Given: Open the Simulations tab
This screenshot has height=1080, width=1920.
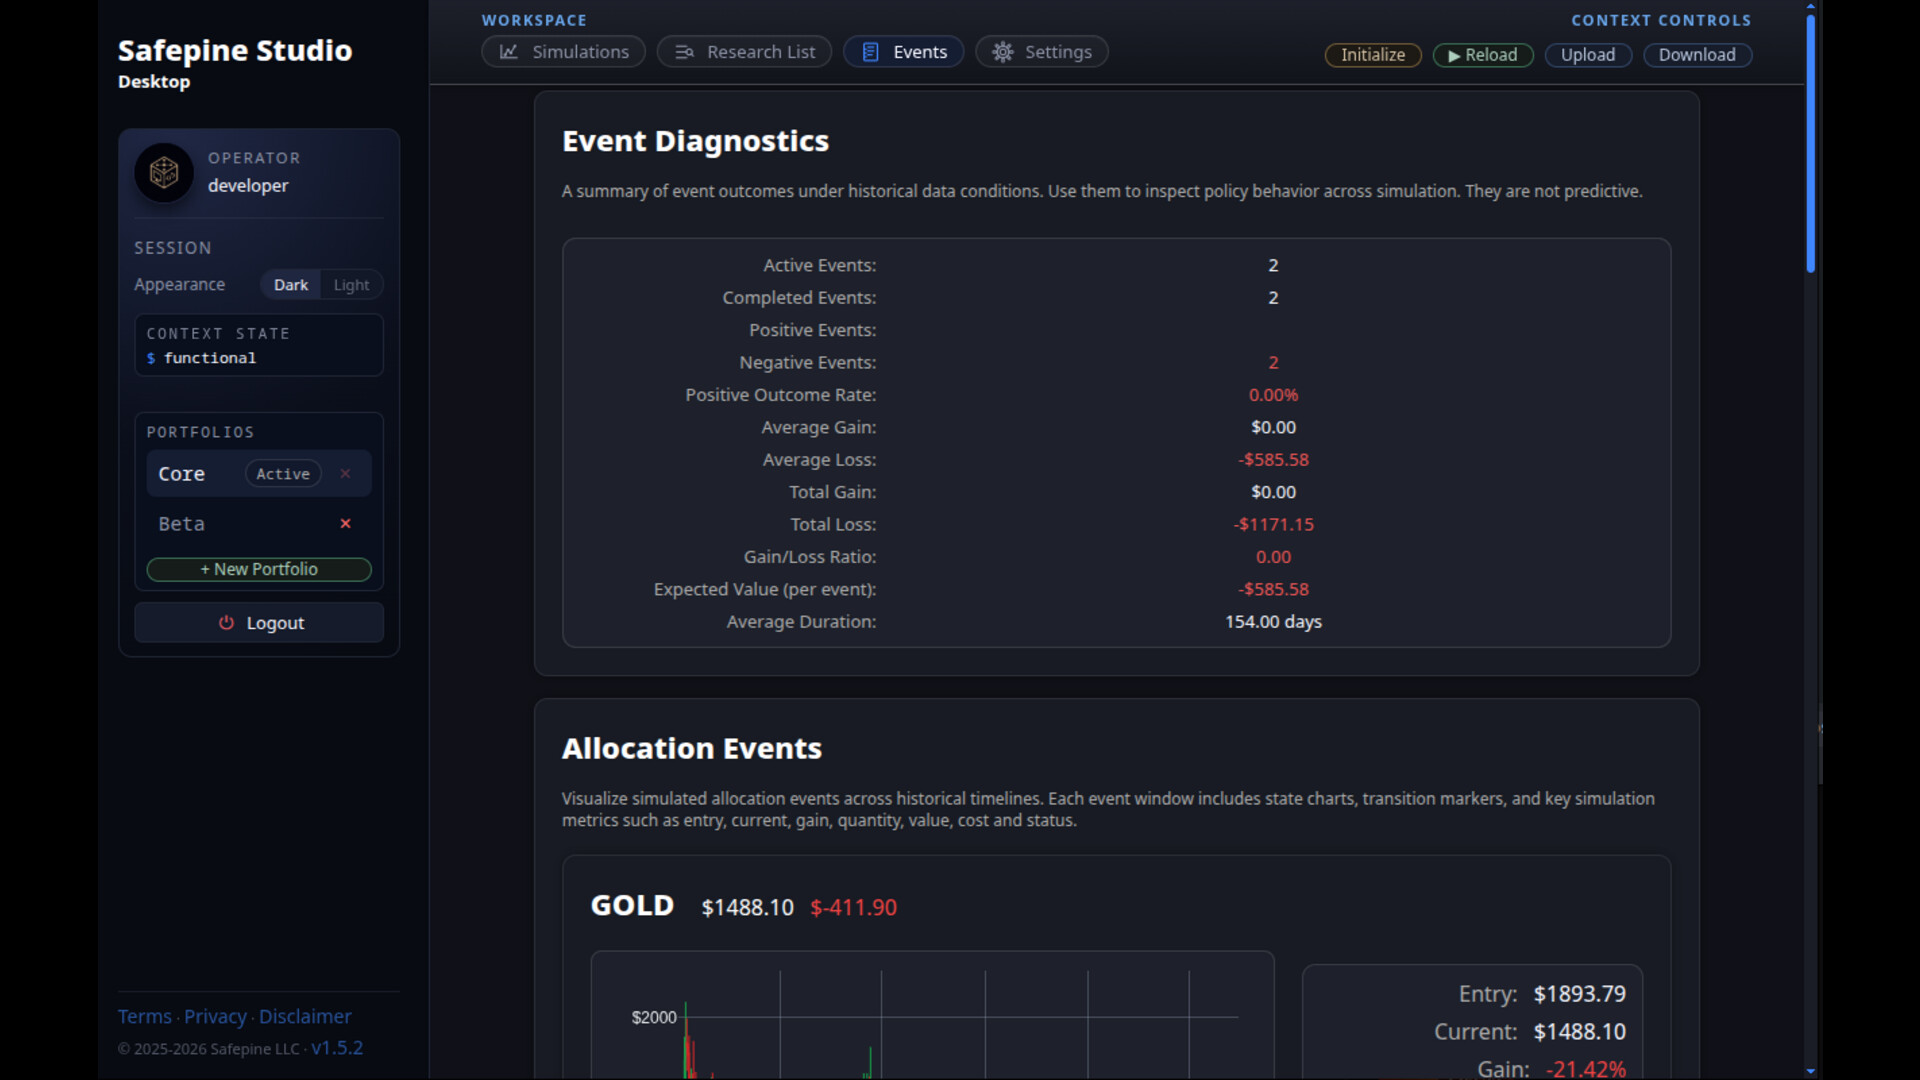Looking at the screenshot, I should coord(563,52).
